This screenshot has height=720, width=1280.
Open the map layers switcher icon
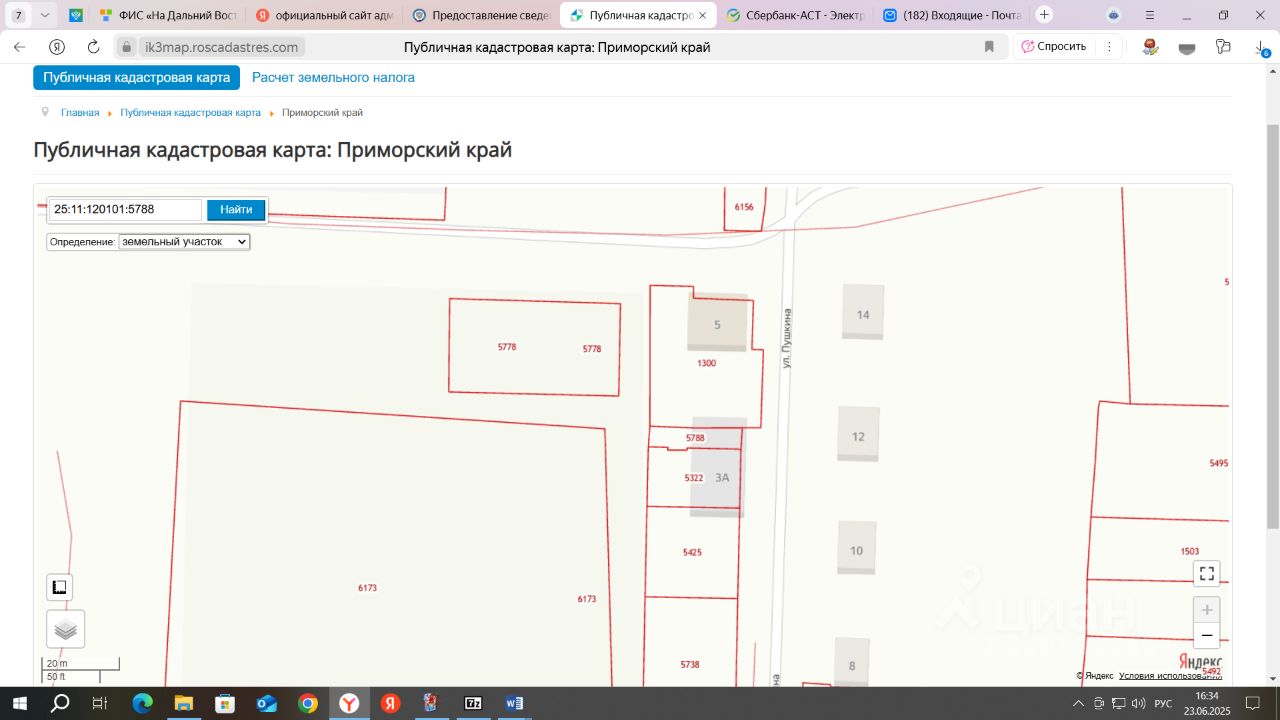(x=65, y=629)
